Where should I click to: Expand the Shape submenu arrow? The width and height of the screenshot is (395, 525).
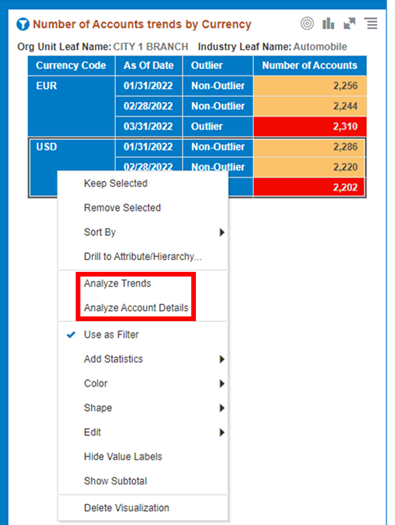tap(221, 408)
